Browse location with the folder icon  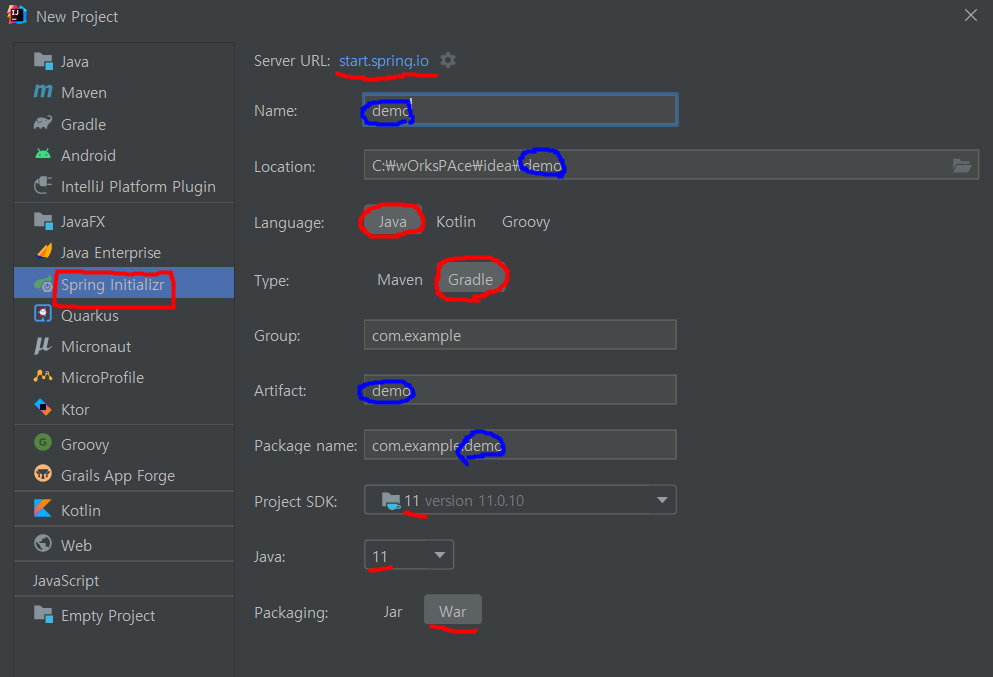click(962, 166)
